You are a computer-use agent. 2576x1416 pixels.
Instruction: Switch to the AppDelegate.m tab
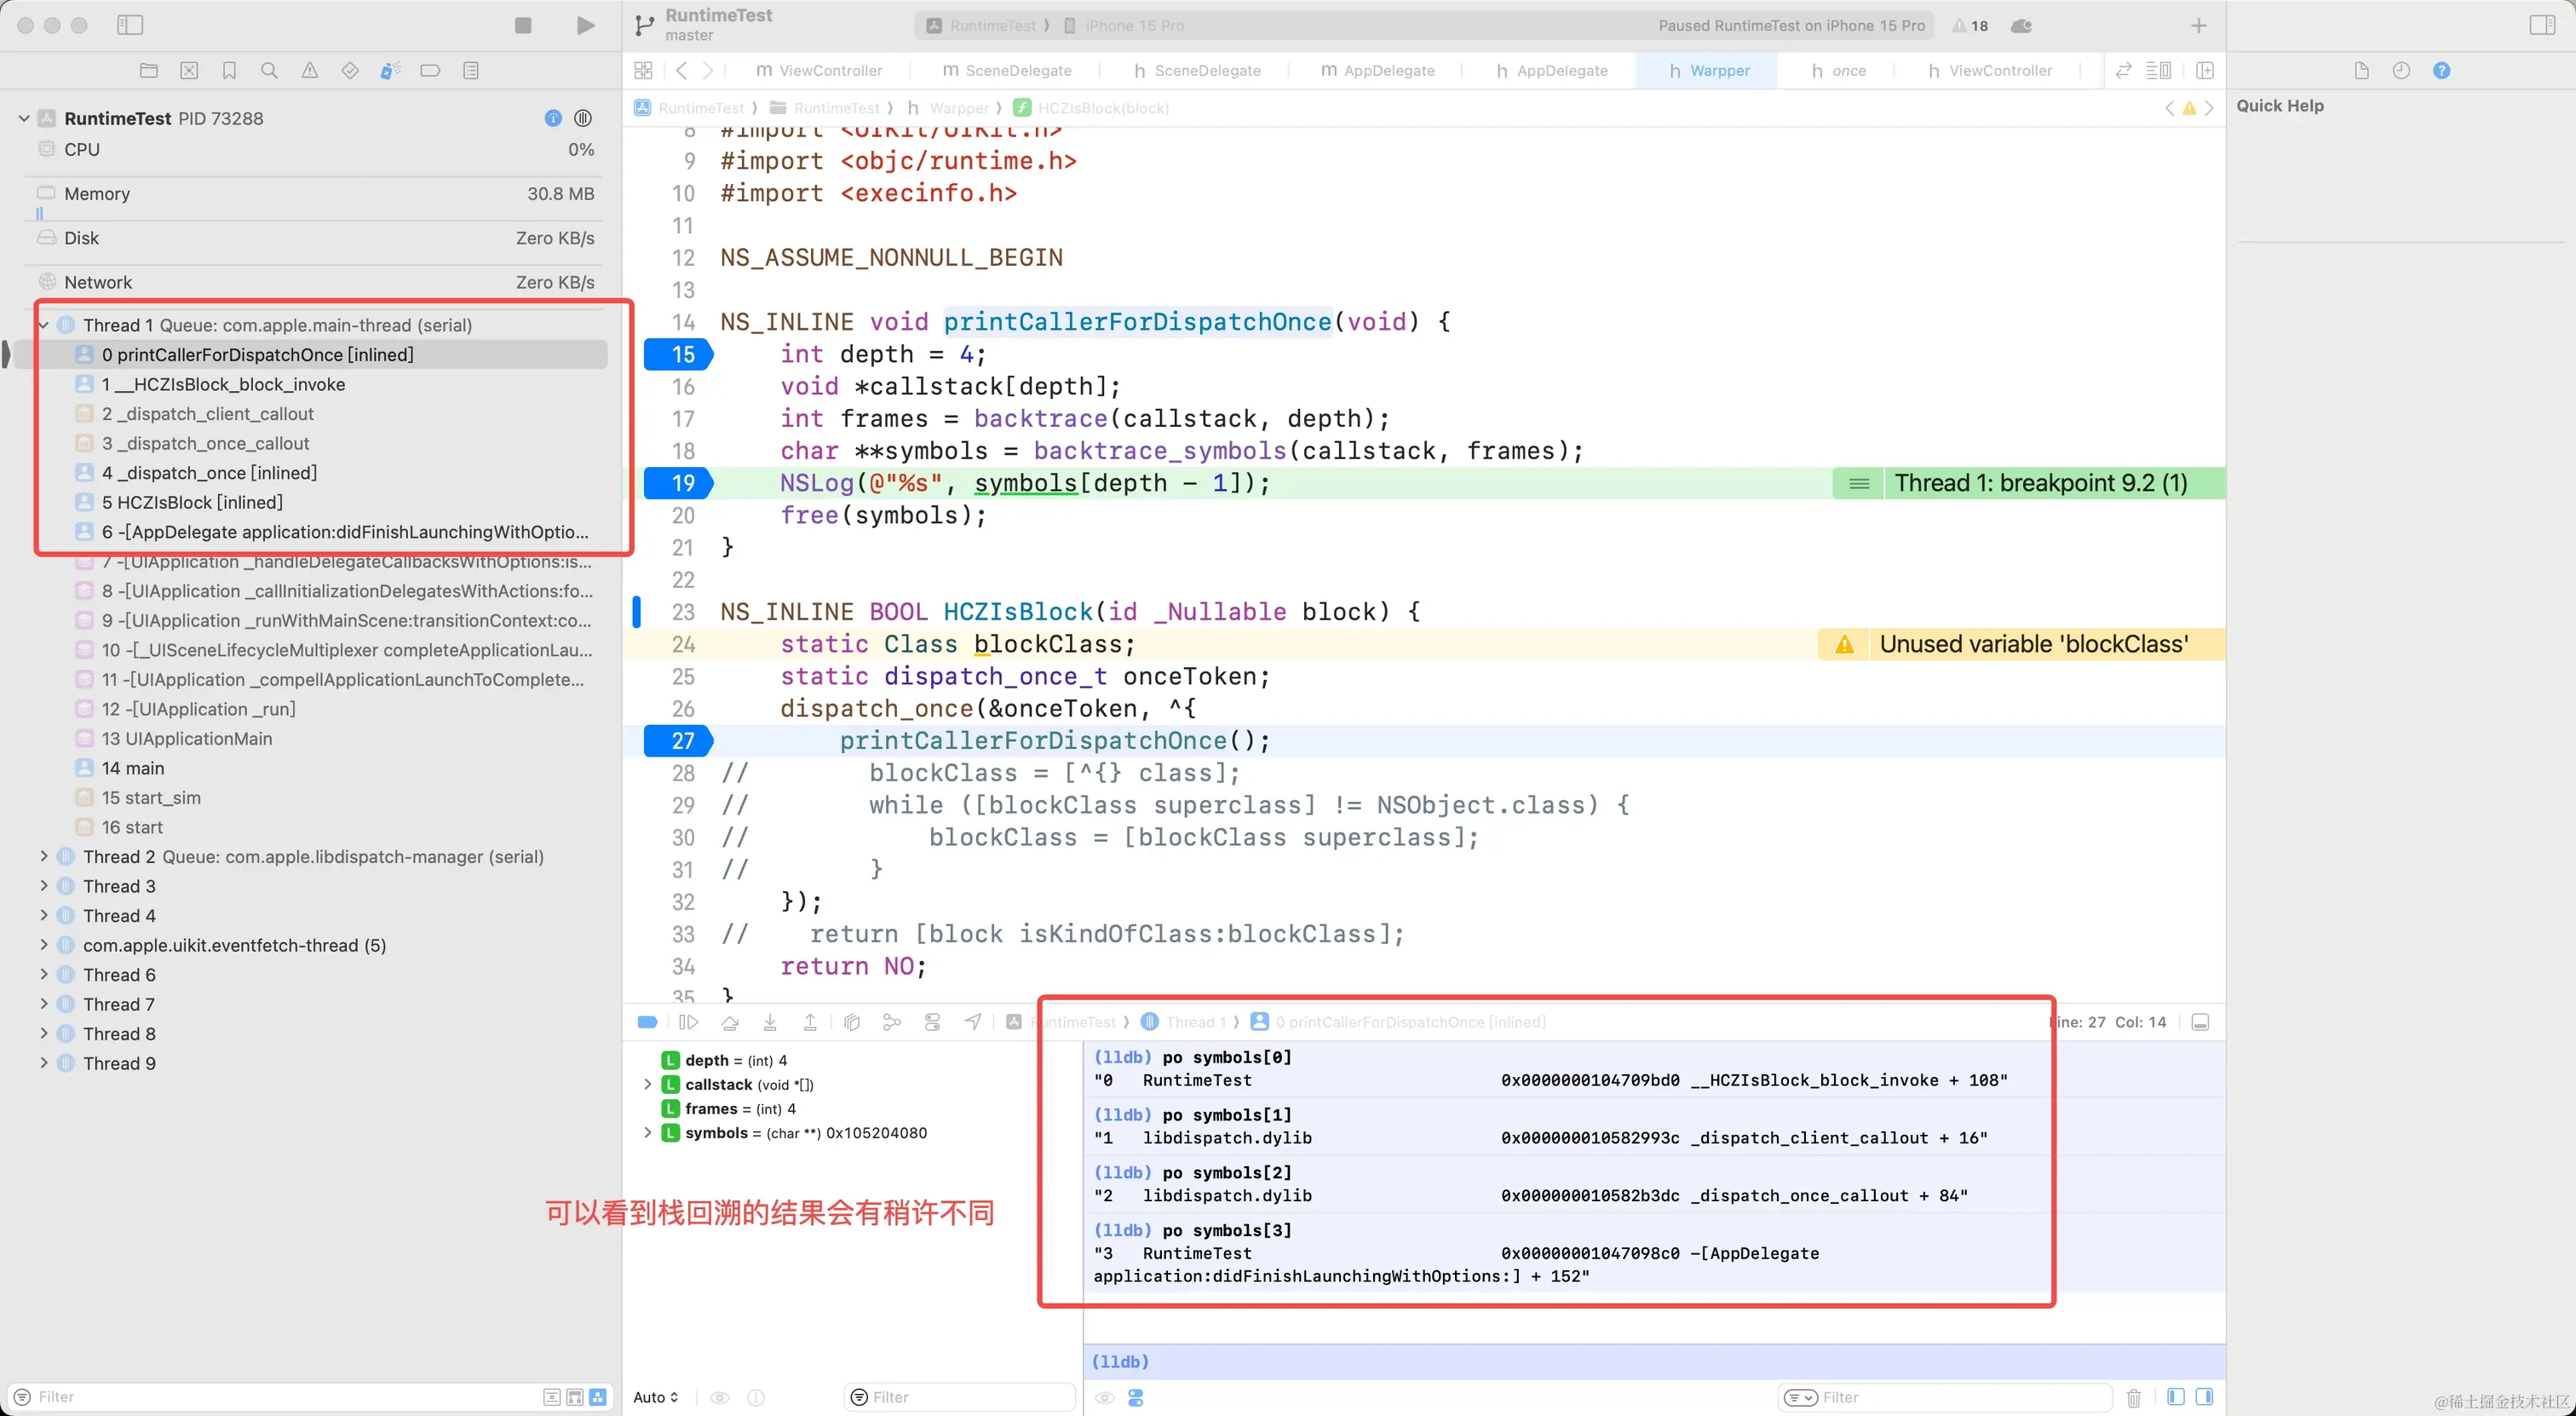tap(1377, 70)
